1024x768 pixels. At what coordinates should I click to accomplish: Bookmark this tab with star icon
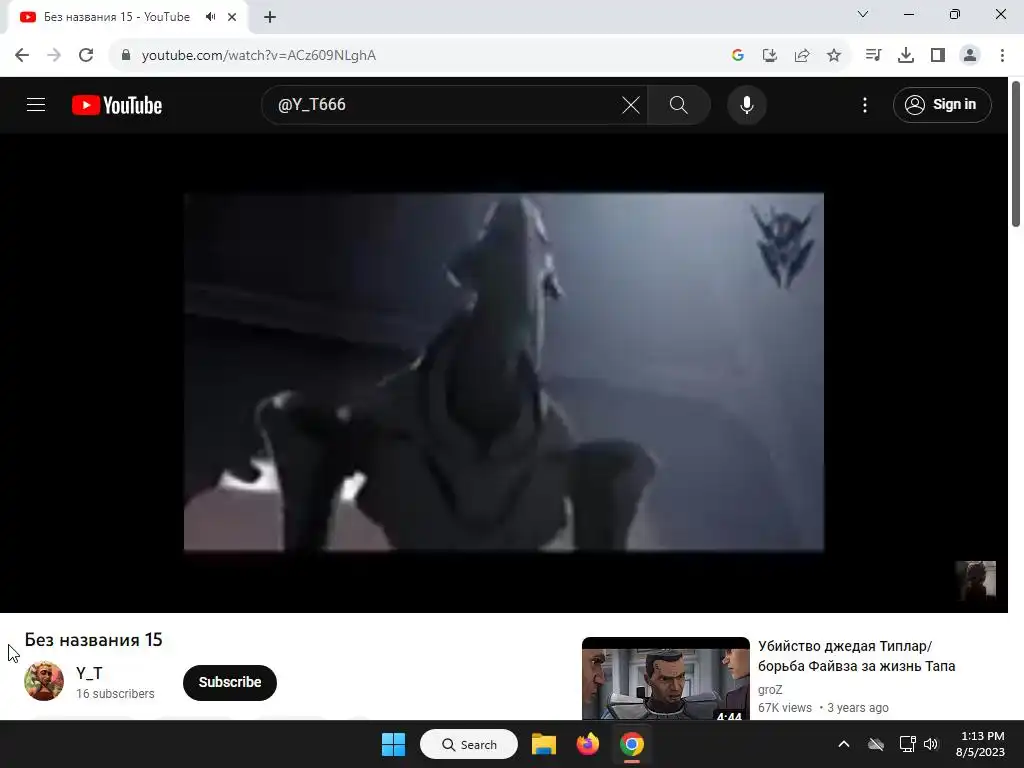(834, 55)
